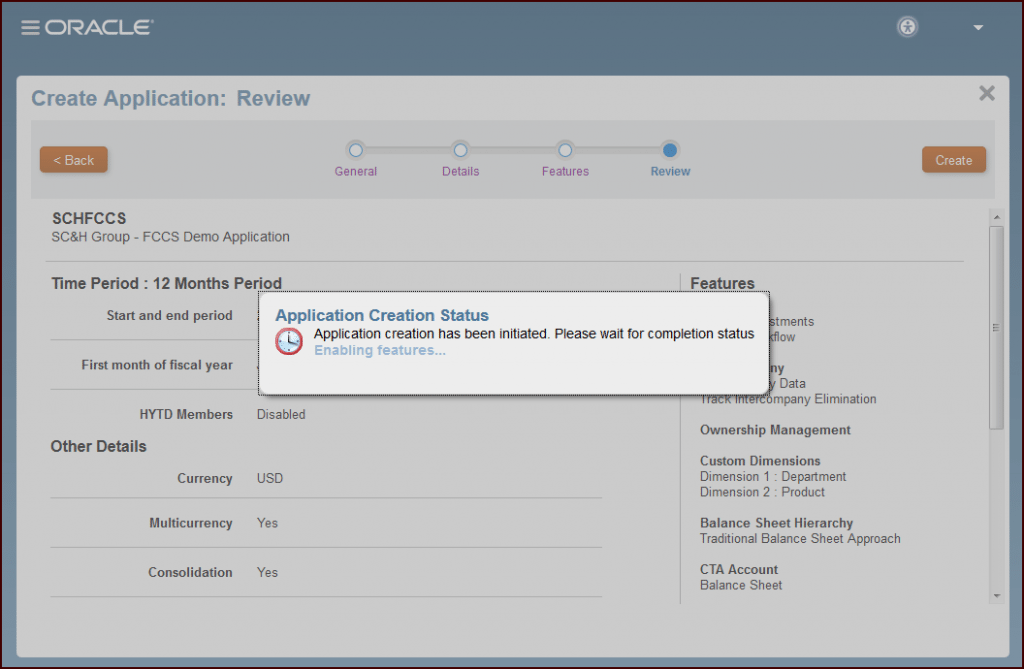Click the Enabling features progress text
Image resolution: width=1024 pixels, height=669 pixels.
[380, 350]
